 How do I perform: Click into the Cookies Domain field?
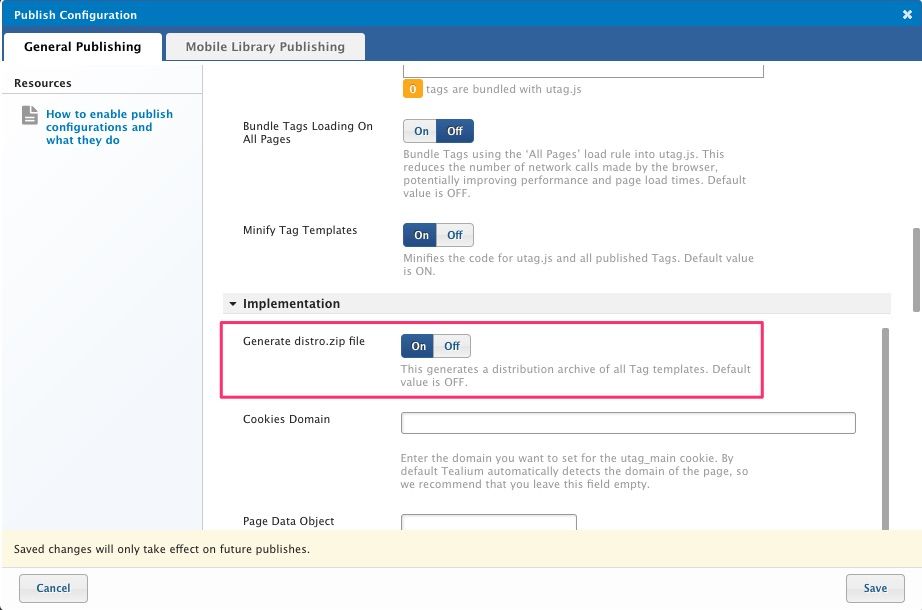(x=628, y=423)
